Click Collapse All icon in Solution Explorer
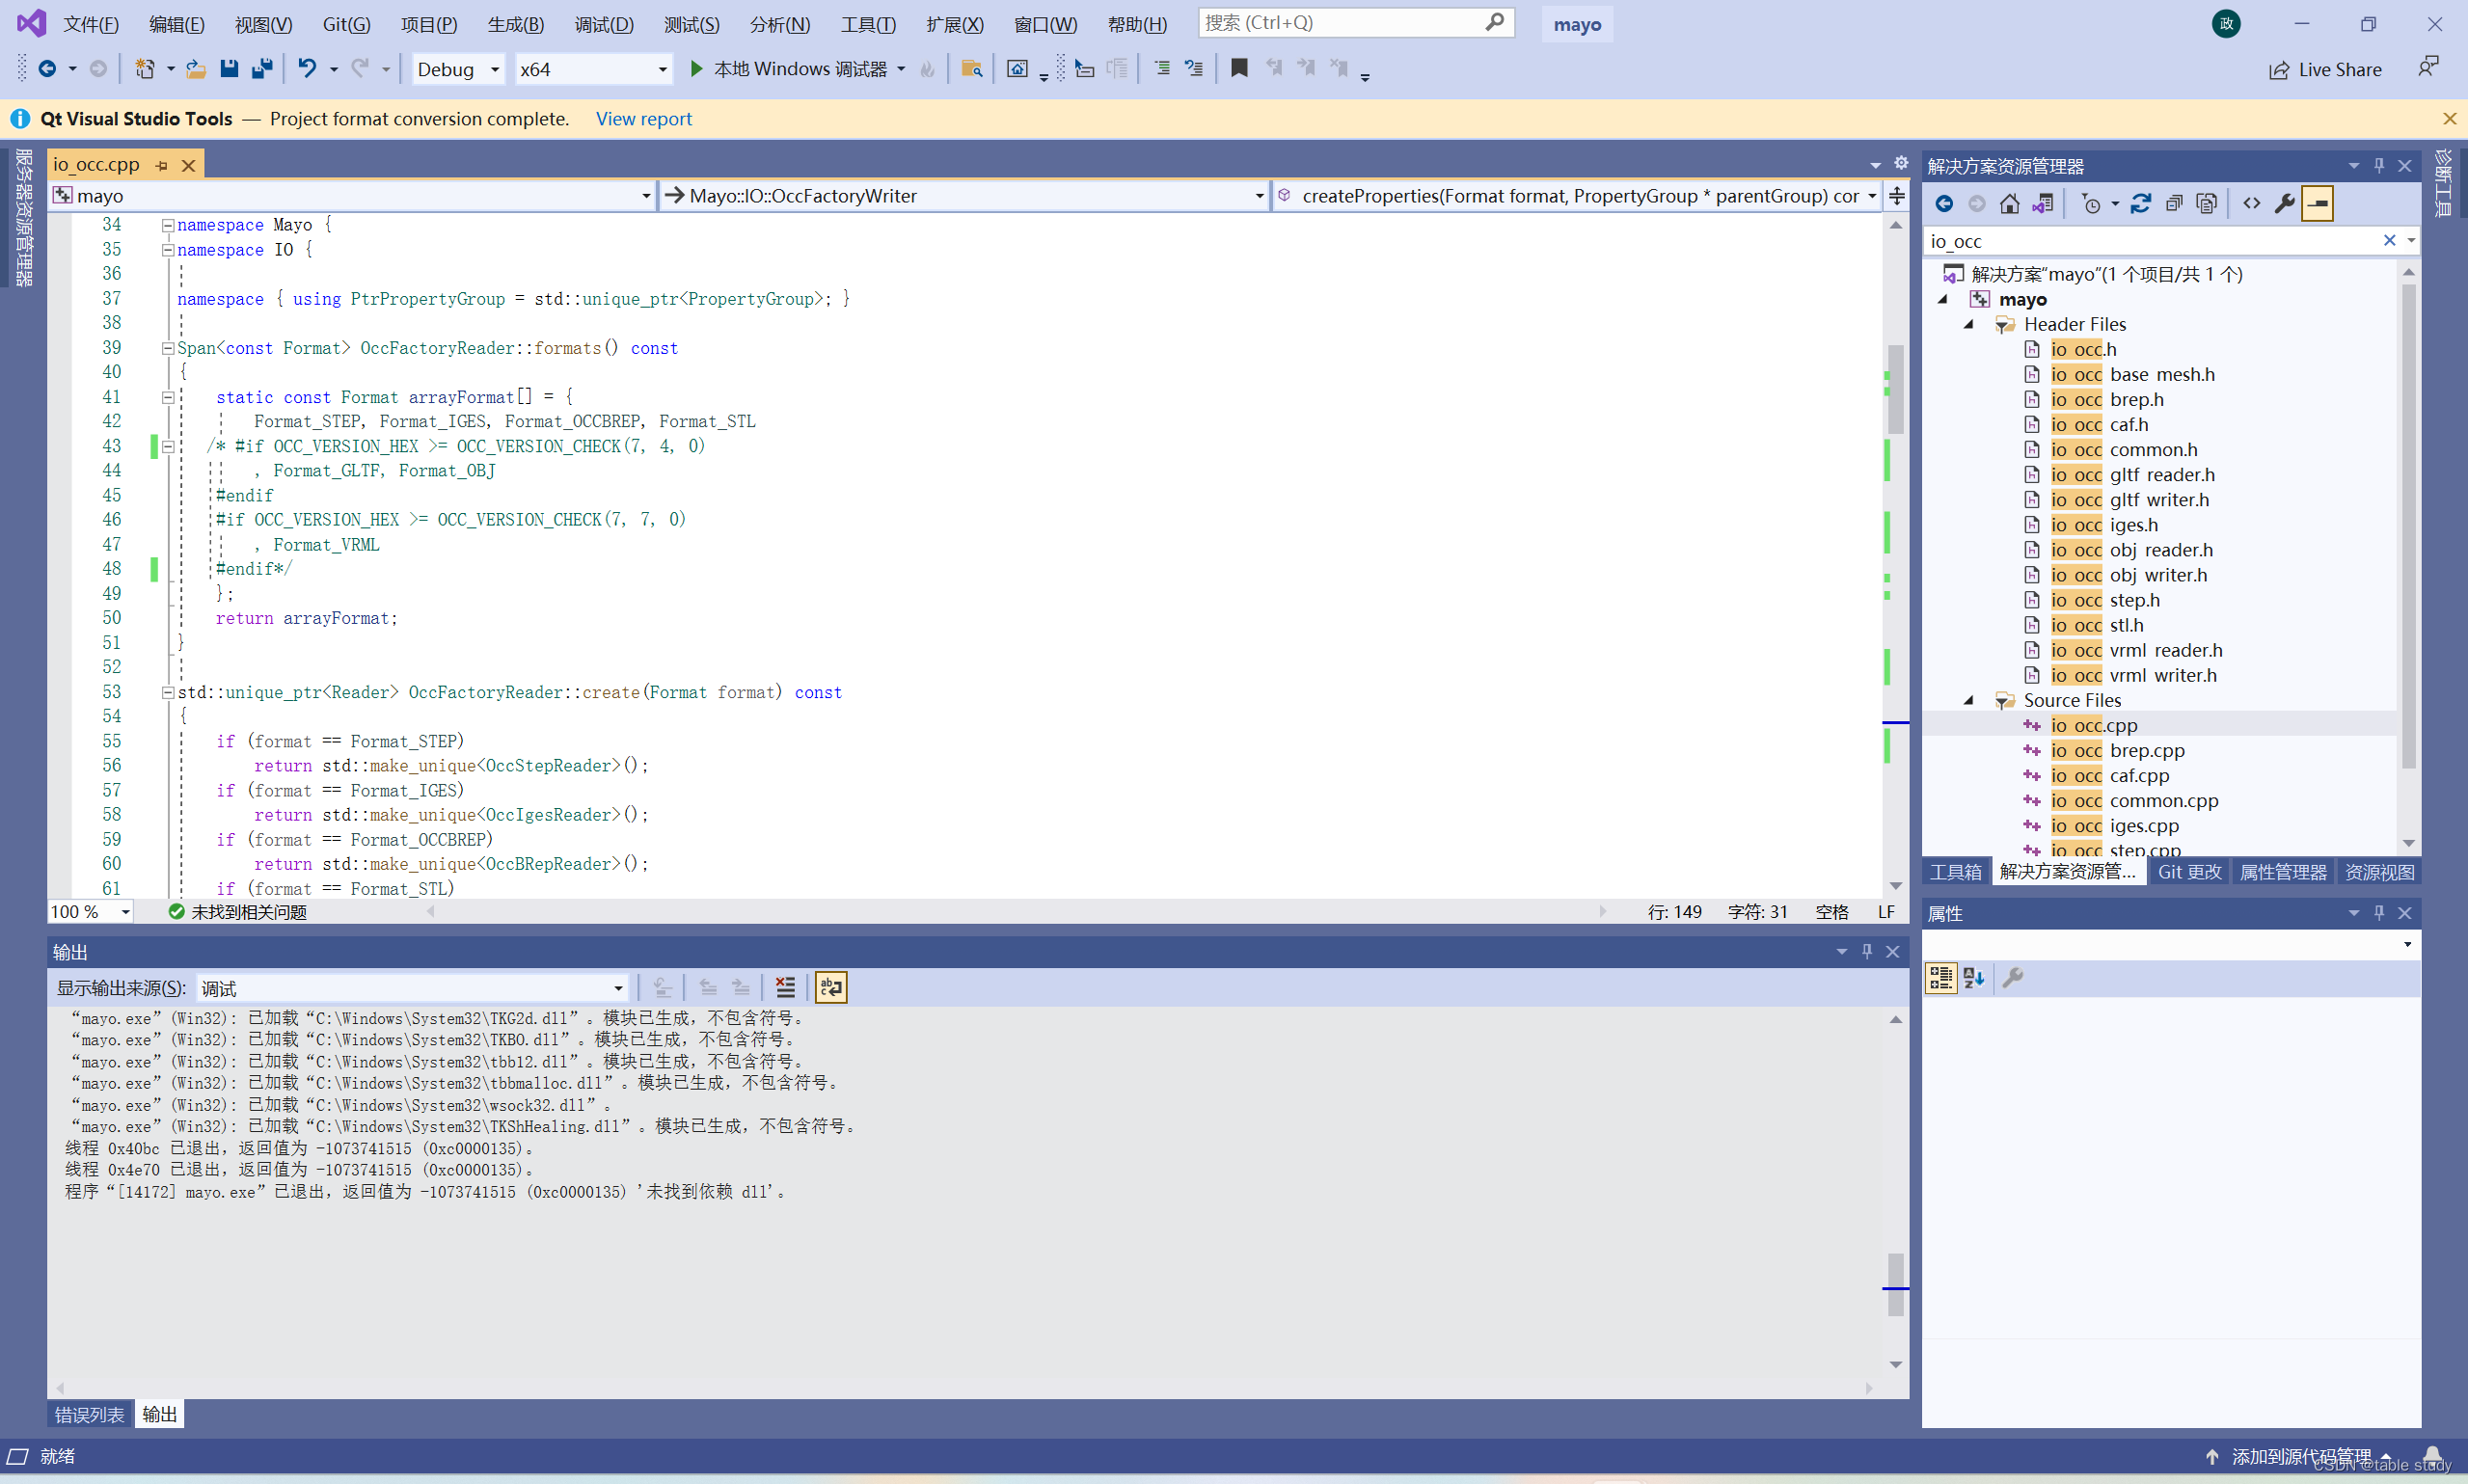2468x1484 pixels. tap(2174, 204)
